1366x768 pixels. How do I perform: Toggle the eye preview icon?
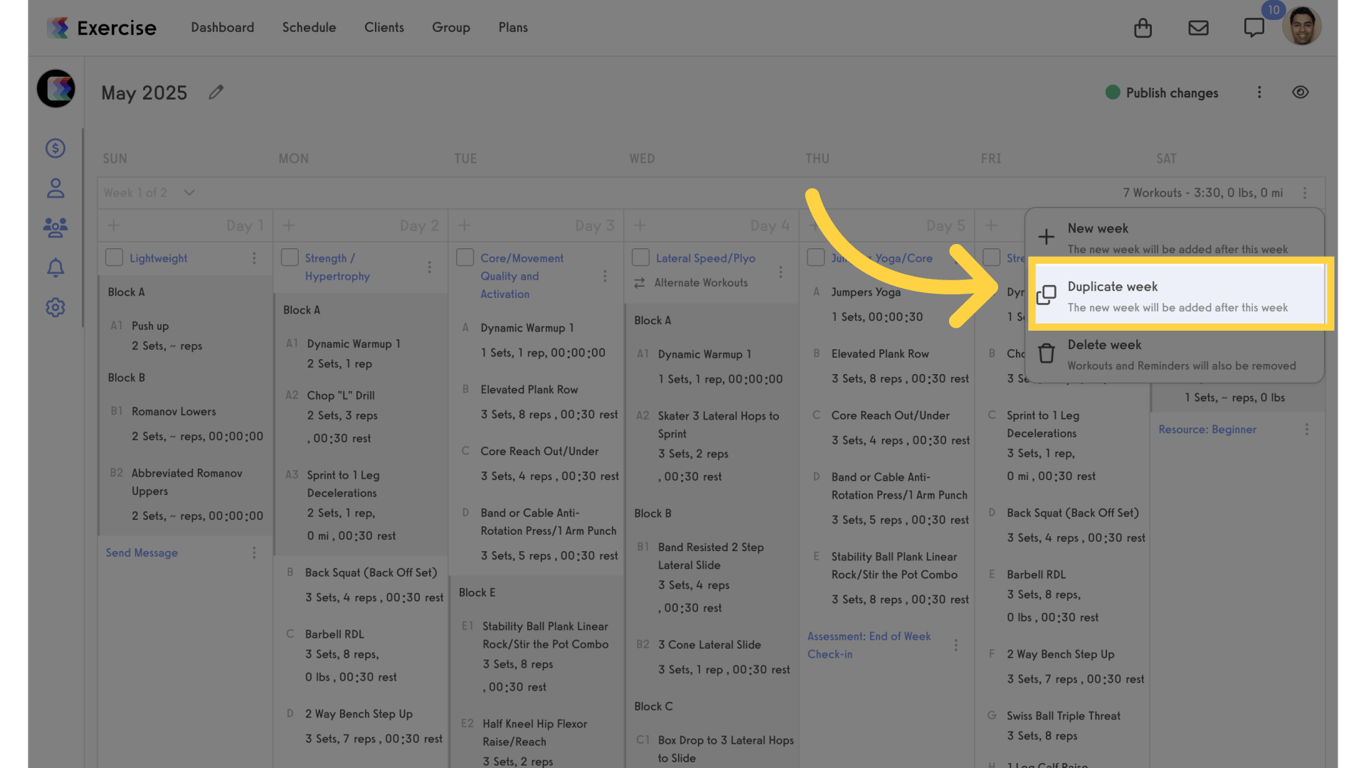(1300, 92)
